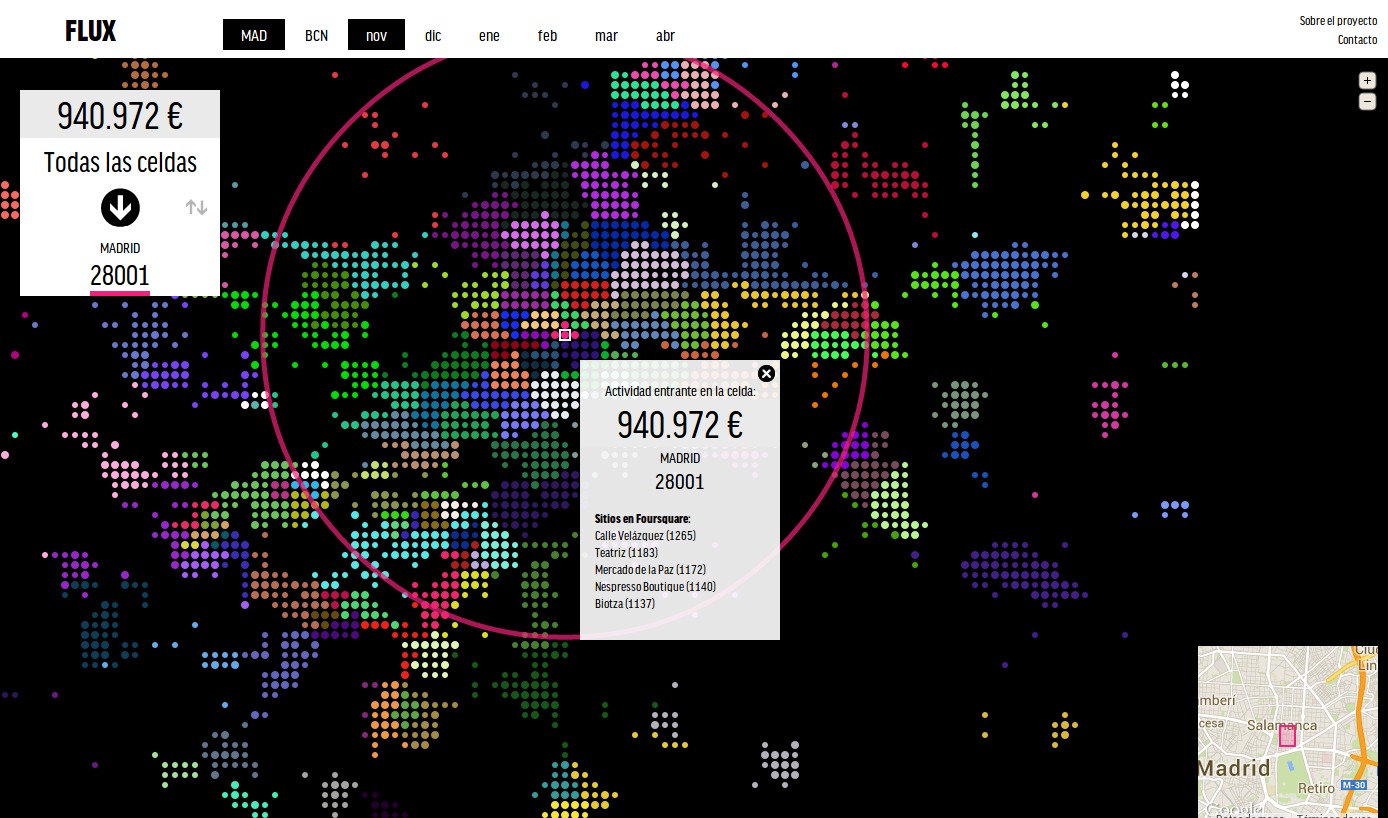Open the feb month tab
Viewport: 1388px width, 818px height.
547,35
